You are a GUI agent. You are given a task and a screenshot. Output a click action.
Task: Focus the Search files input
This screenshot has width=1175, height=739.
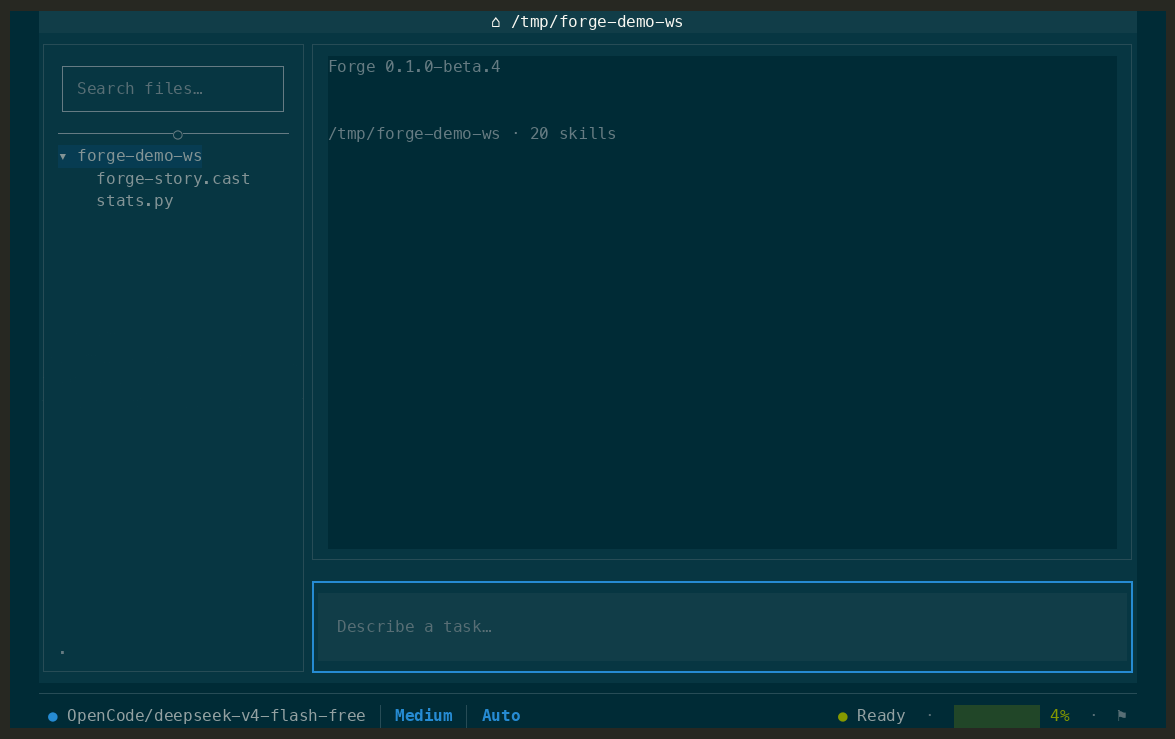172,88
